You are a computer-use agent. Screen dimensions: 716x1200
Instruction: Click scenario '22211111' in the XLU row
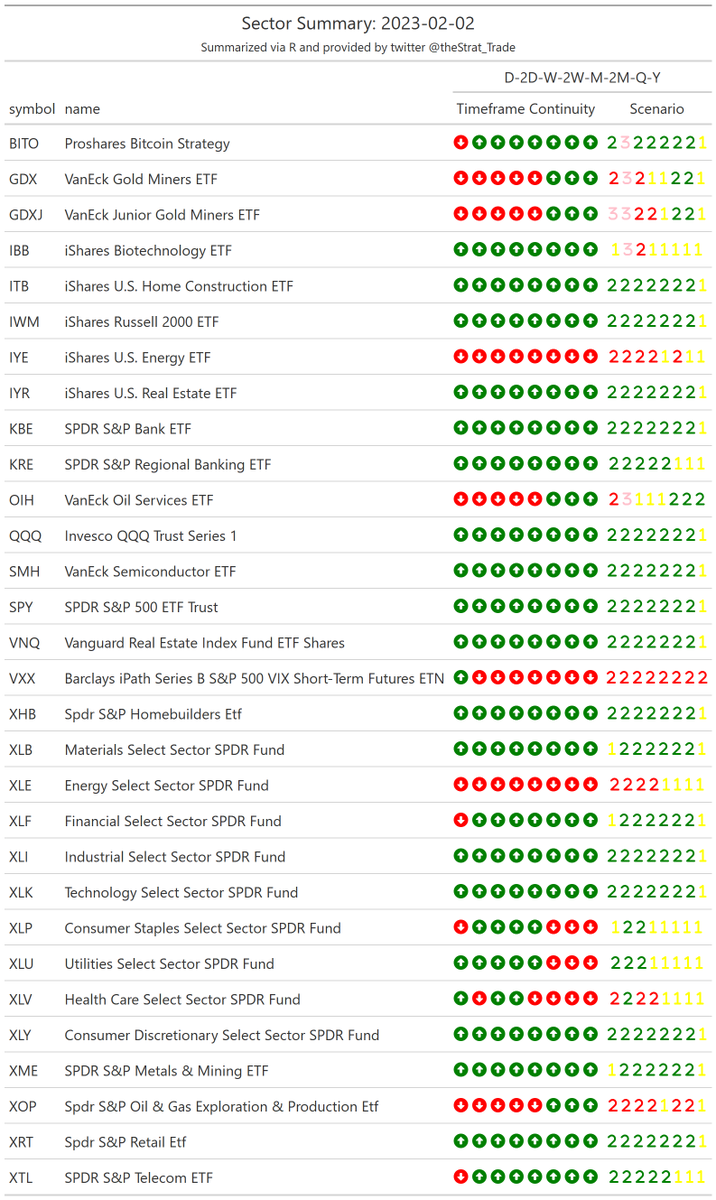click(x=657, y=964)
